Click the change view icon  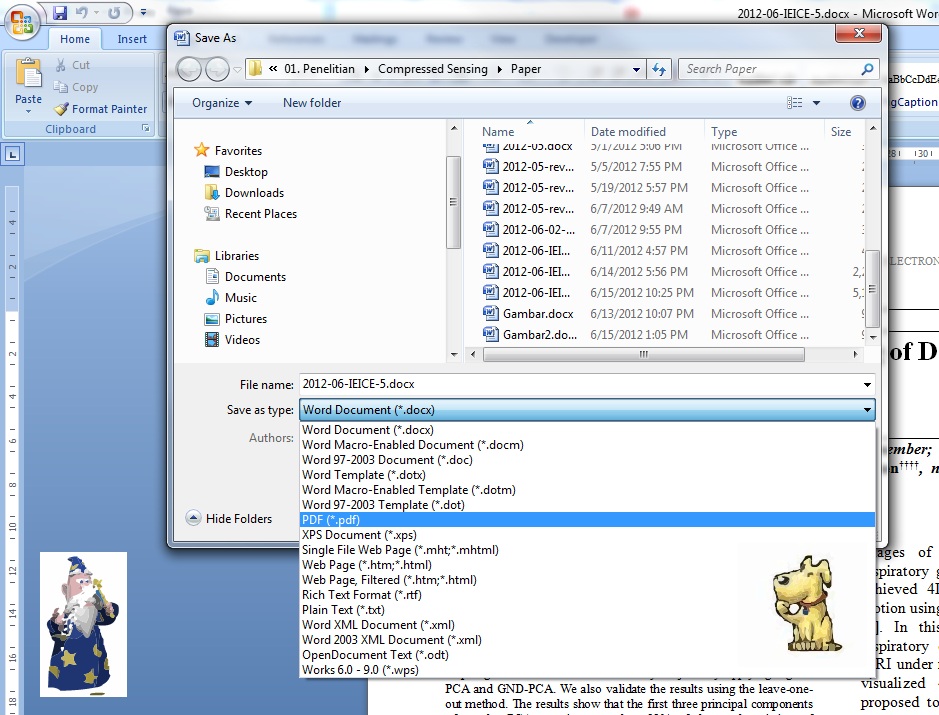pos(794,103)
